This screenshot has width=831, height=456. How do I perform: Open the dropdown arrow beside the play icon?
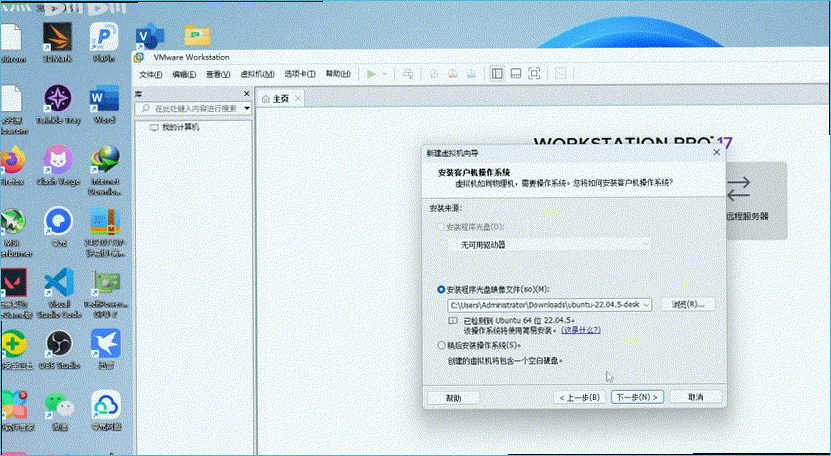[x=385, y=74]
